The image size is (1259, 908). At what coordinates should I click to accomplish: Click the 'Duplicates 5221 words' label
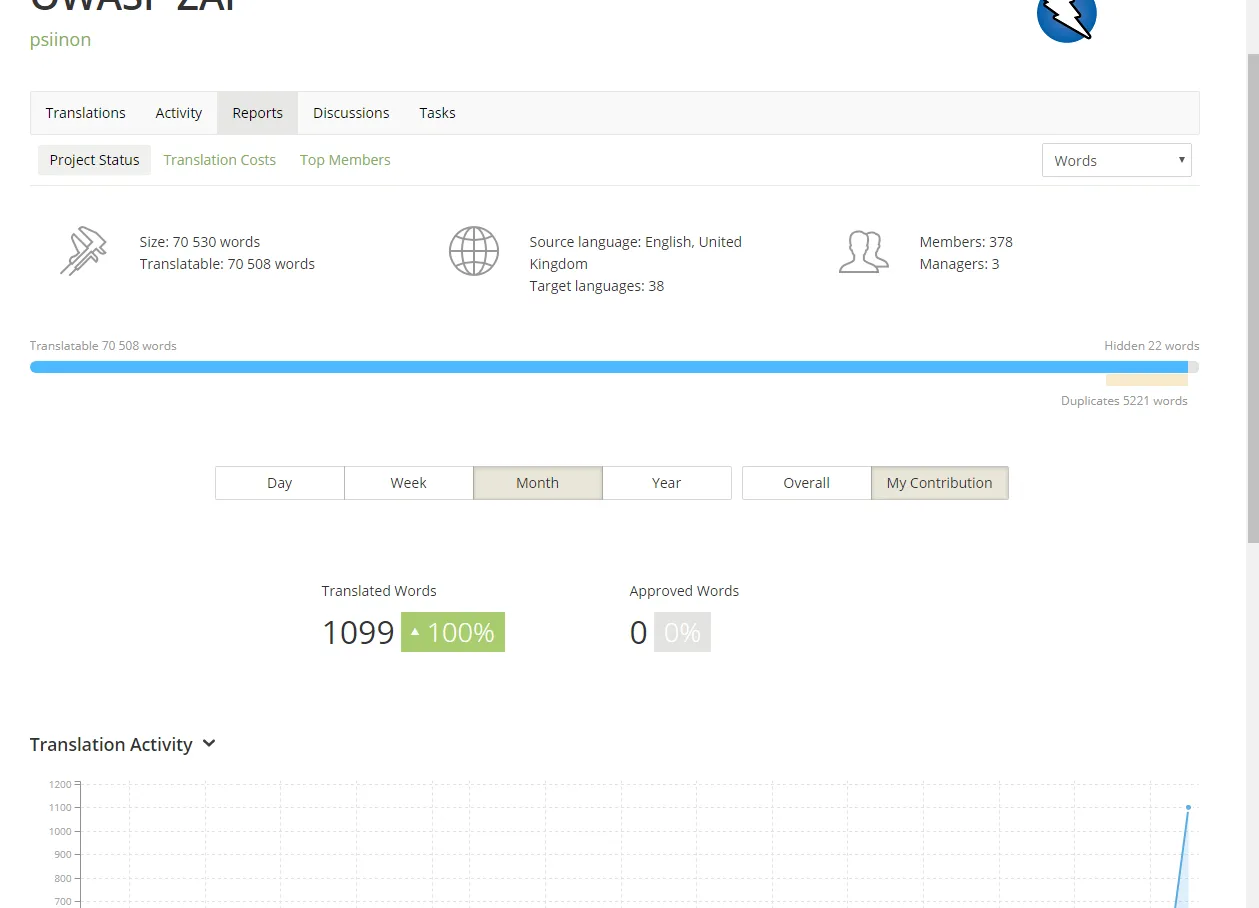pos(1124,401)
